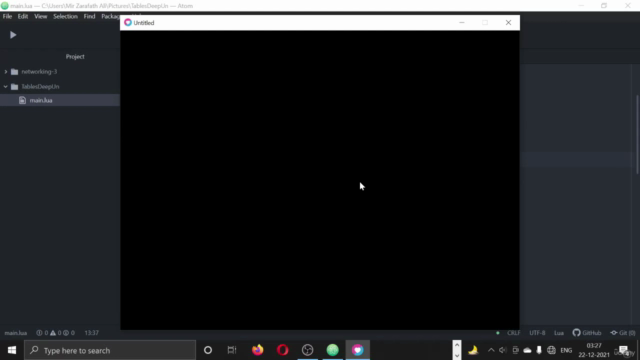Image resolution: width=640 pixels, height=360 pixels.
Task: Switch to LÖVE app on taskbar
Action: (358, 350)
